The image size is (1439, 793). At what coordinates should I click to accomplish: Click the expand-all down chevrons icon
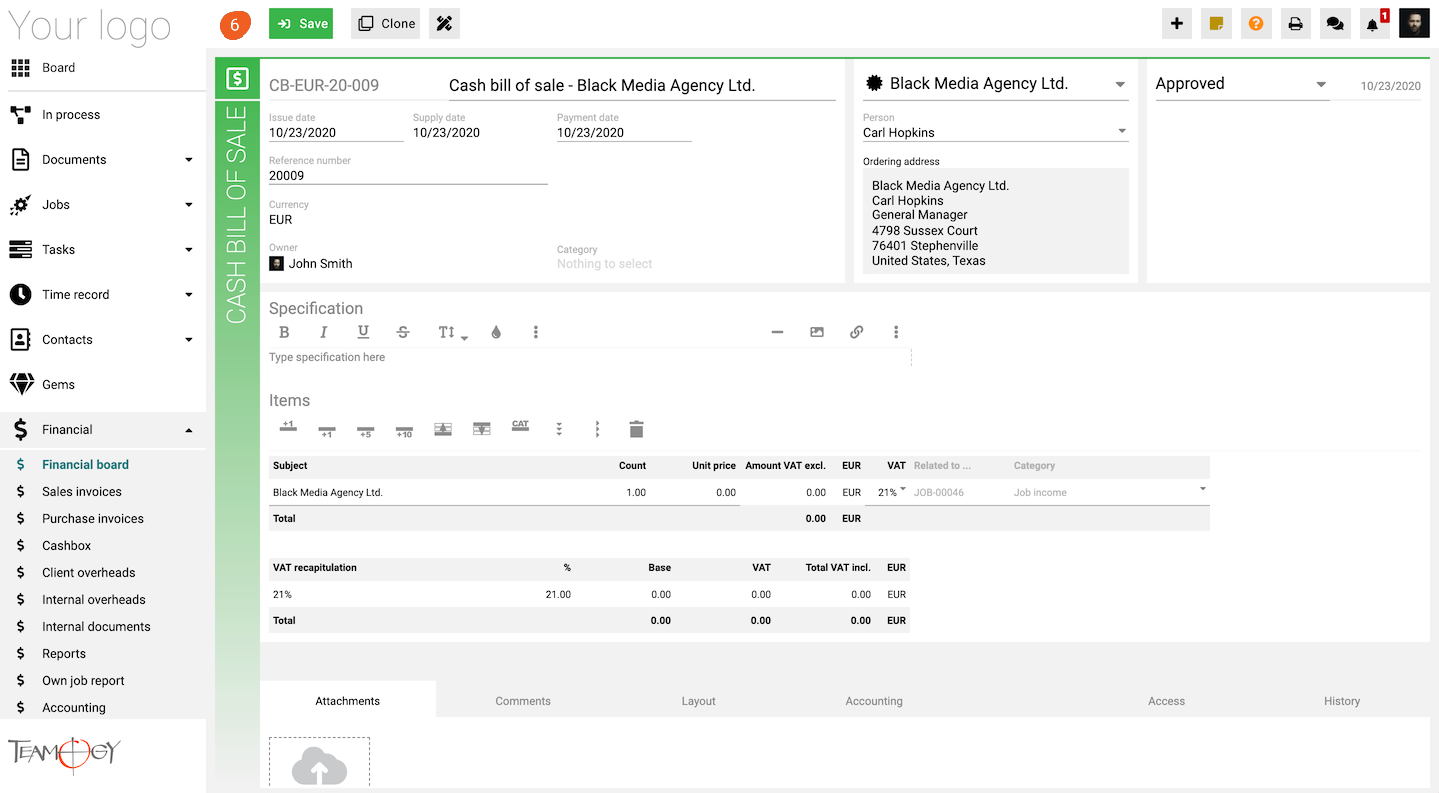pos(559,429)
